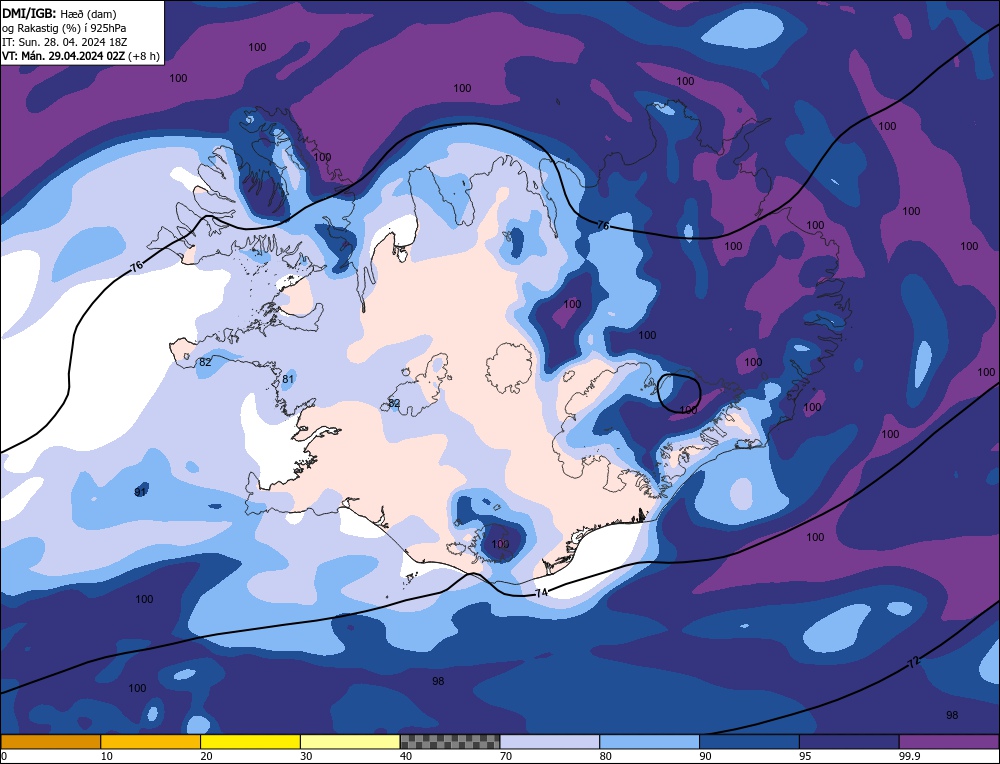Click the '70' tick label on the legend
This screenshot has height=764, width=1000.
click(506, 756)
